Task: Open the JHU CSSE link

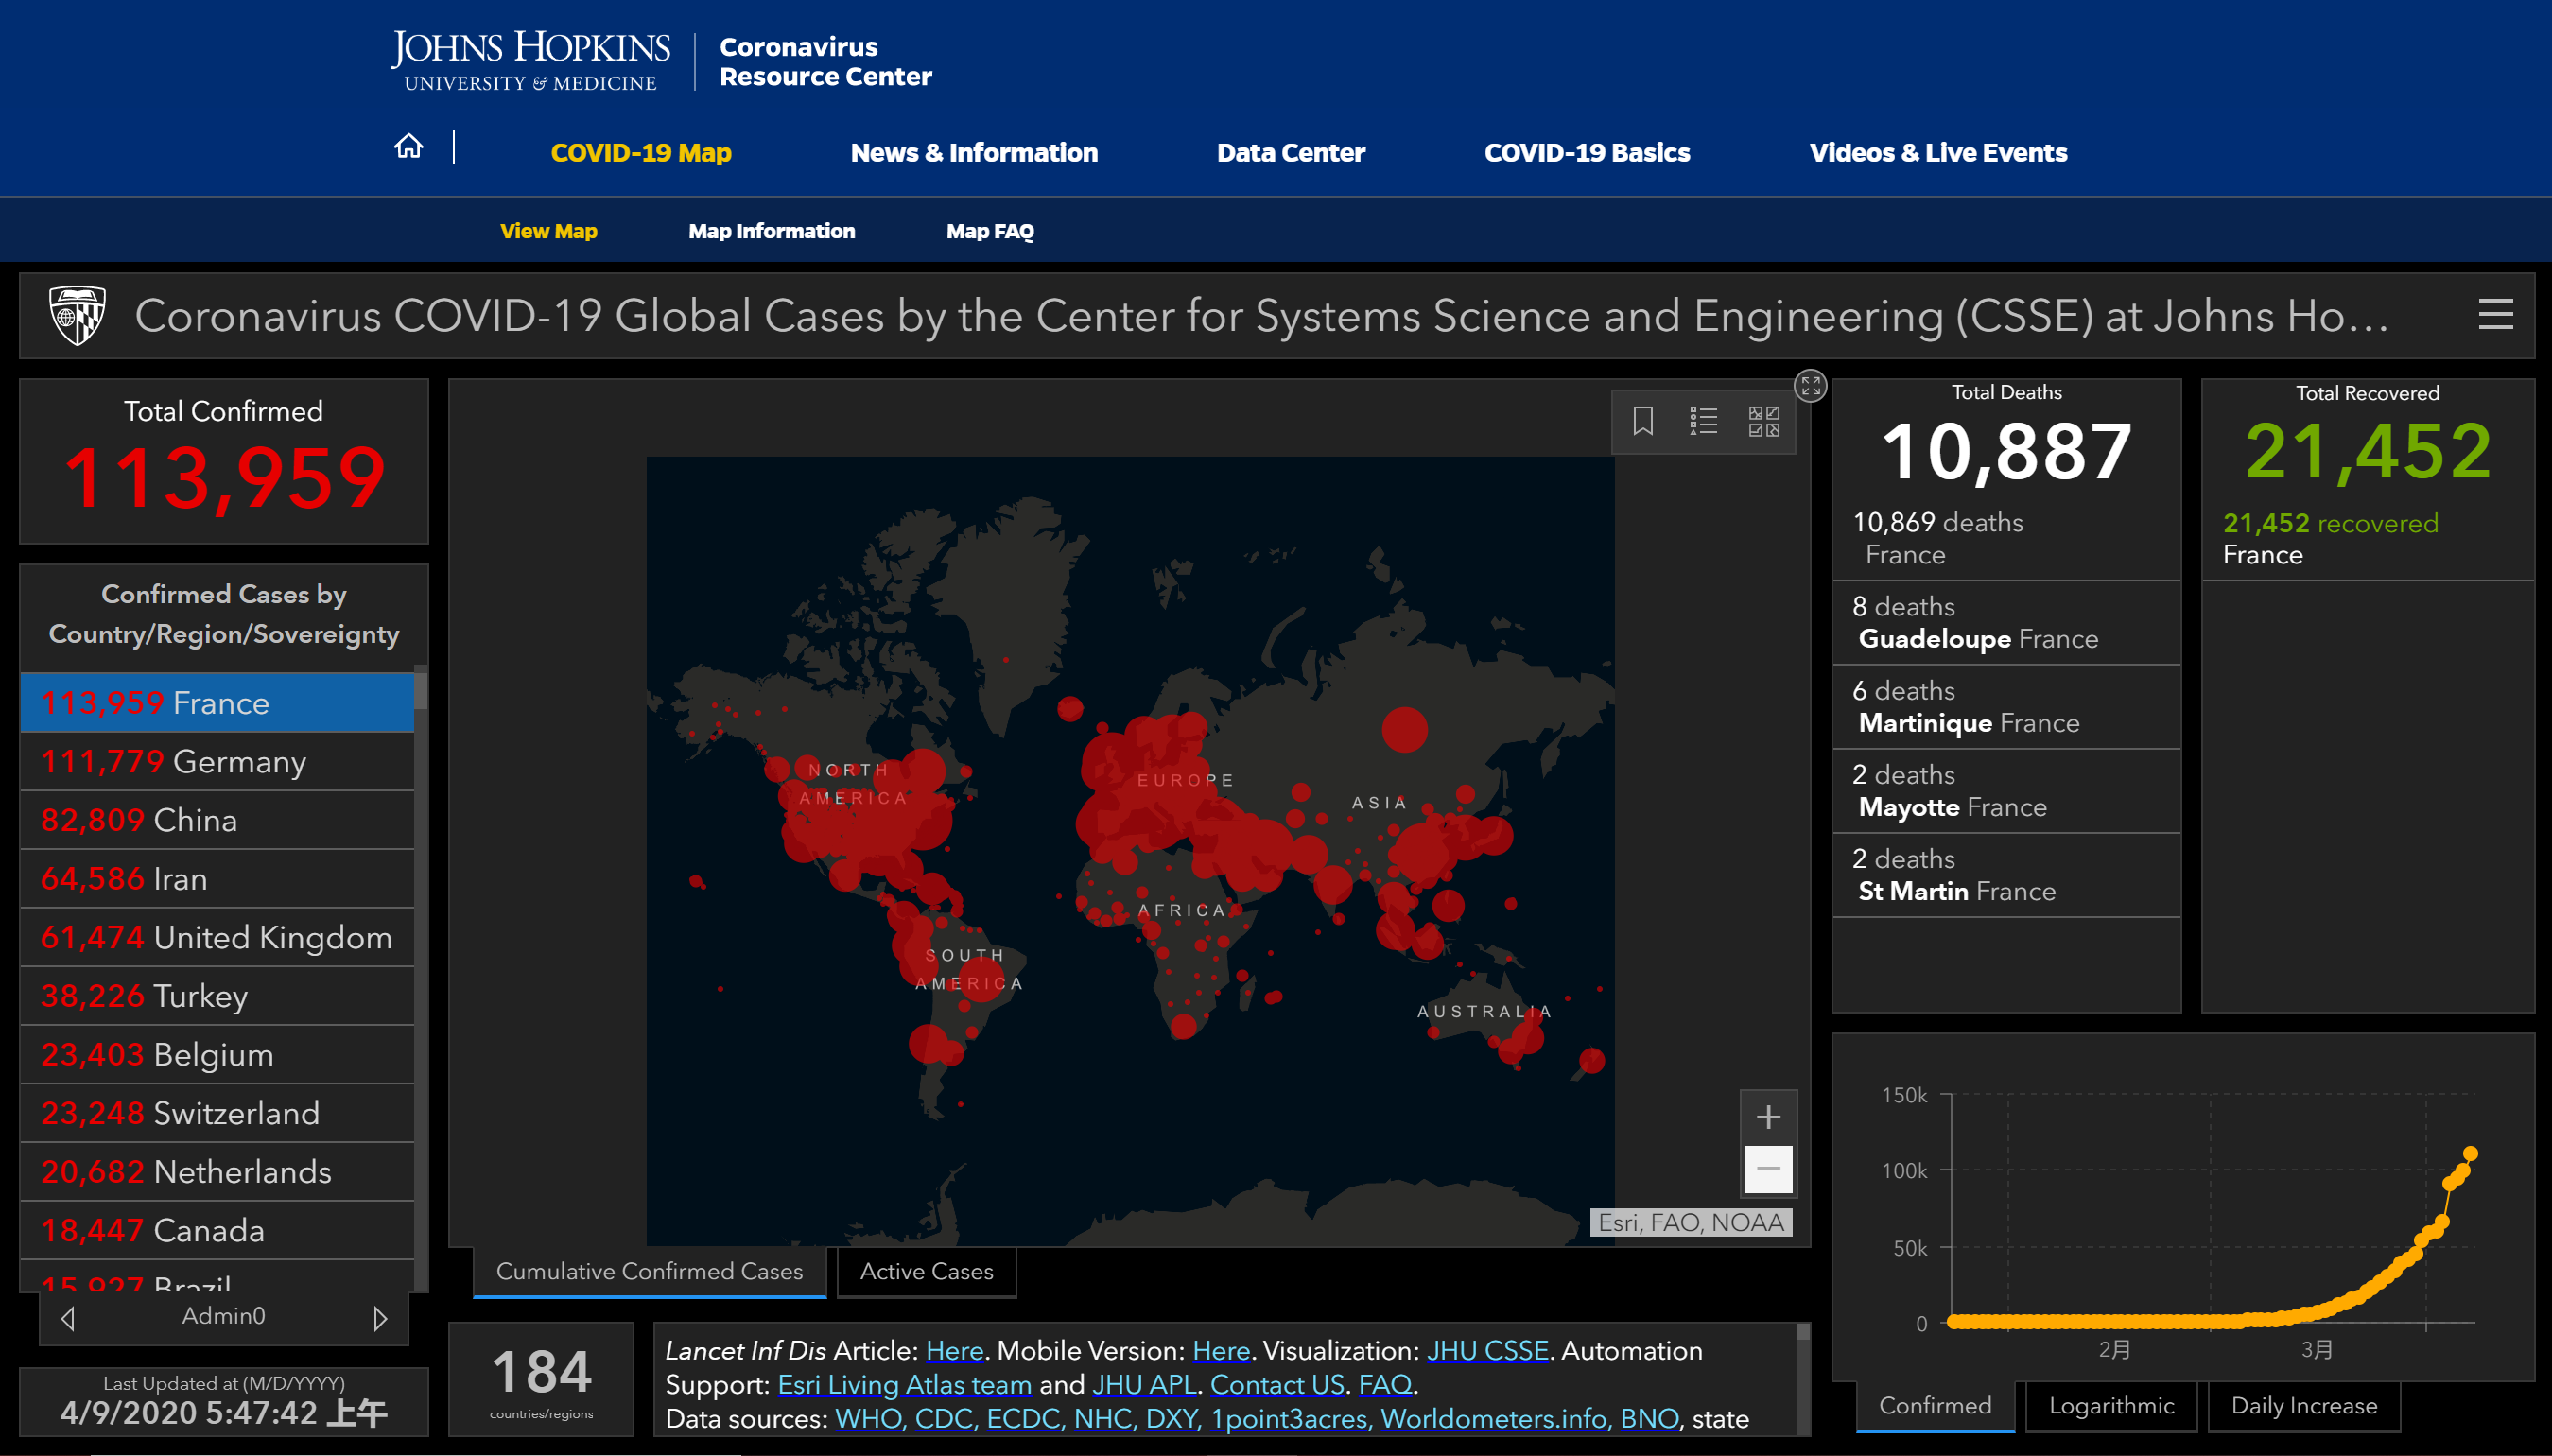Action: [1487, 1351]
